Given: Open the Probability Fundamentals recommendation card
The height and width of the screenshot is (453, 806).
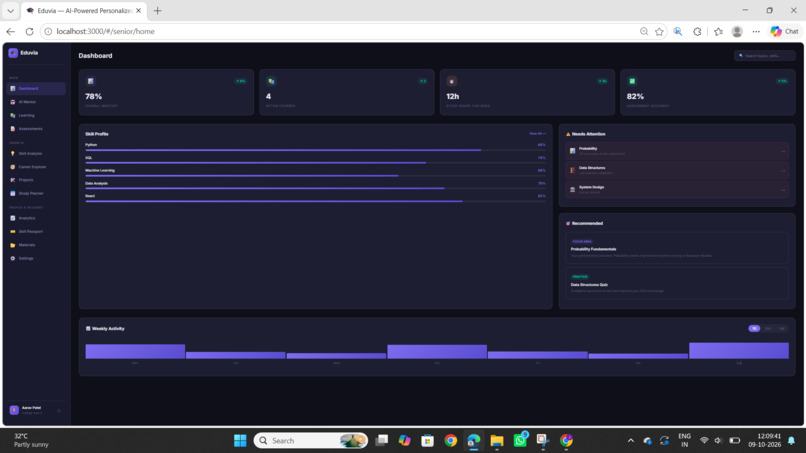Looking at the screenshot, I should (677, 248).
